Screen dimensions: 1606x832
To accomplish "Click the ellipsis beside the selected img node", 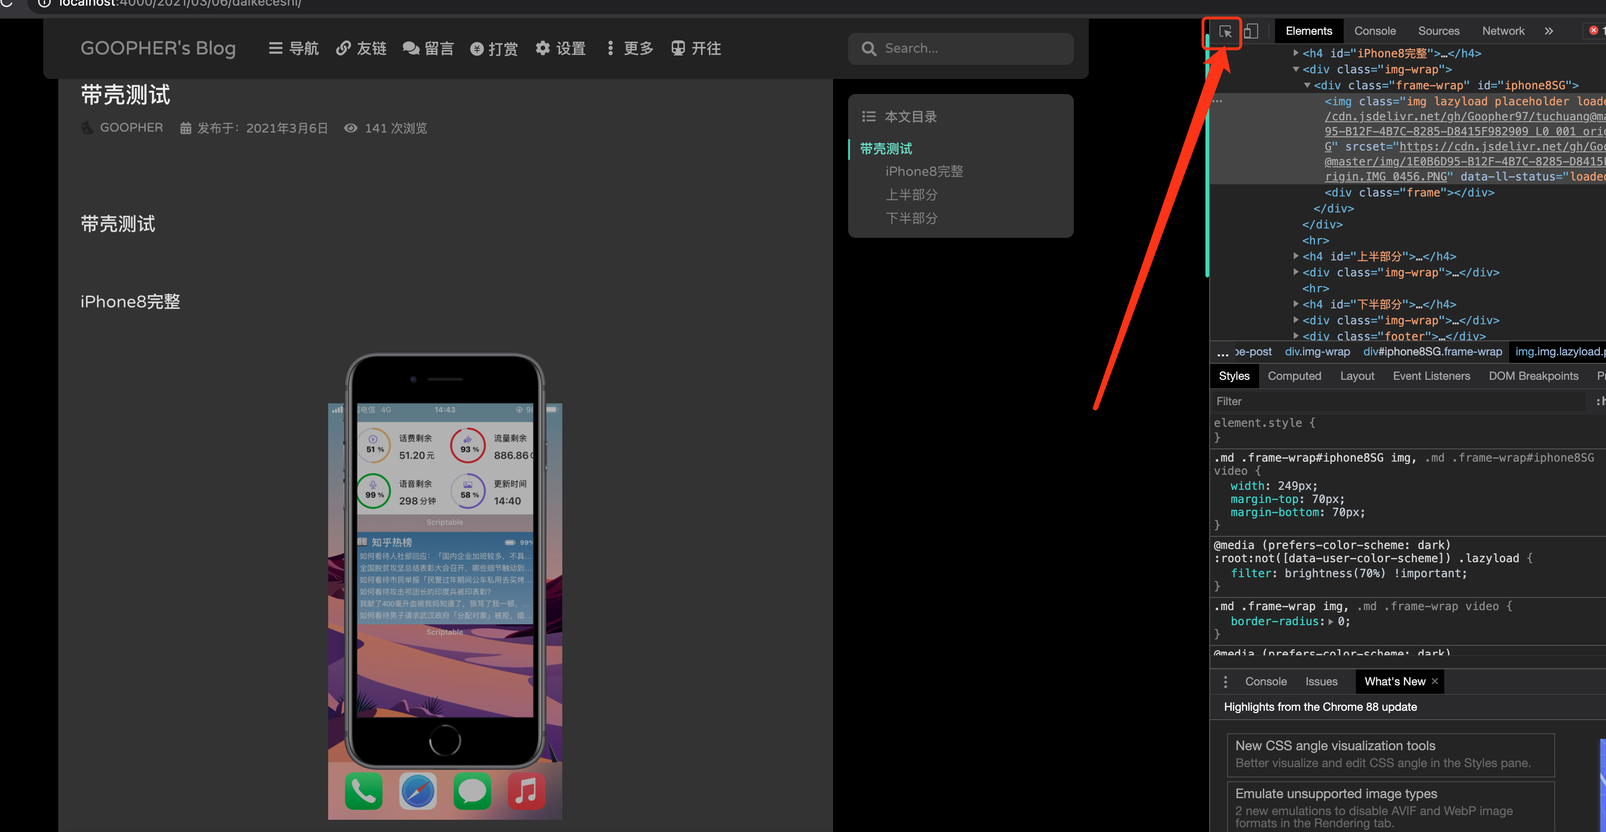I will [1217, 101].
